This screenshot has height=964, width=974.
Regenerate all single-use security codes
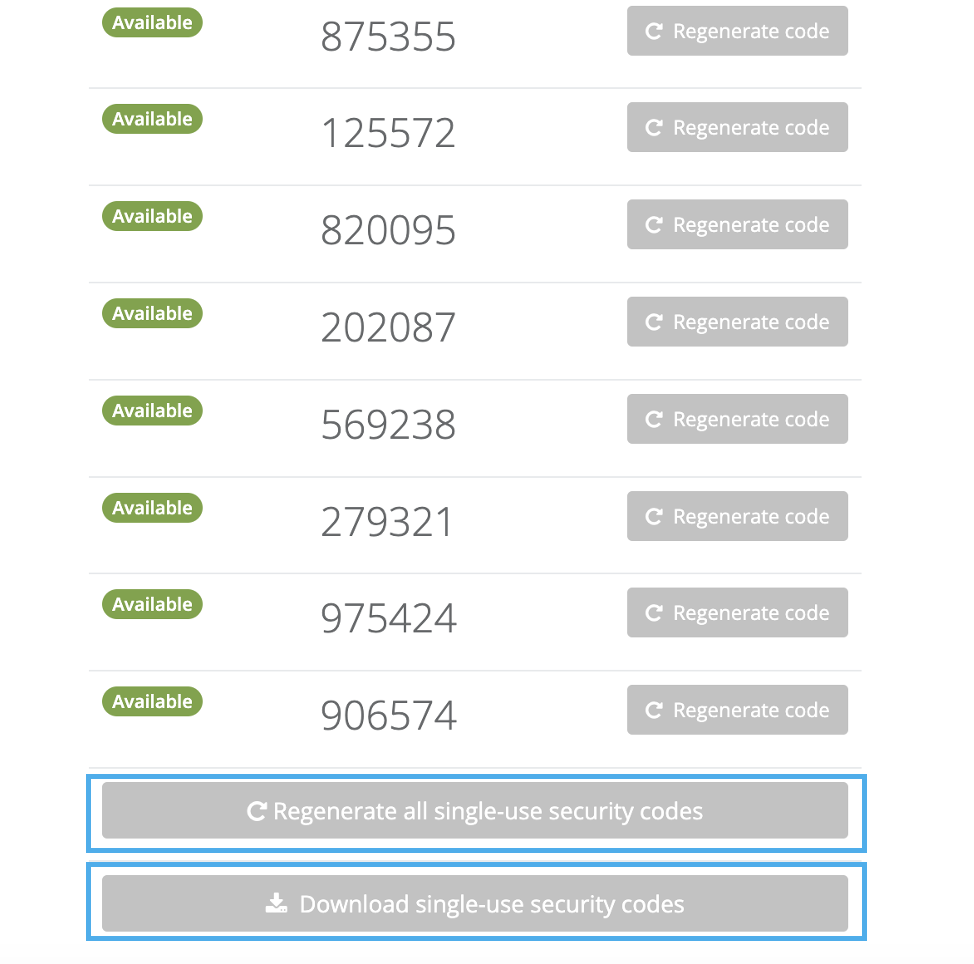475,811
